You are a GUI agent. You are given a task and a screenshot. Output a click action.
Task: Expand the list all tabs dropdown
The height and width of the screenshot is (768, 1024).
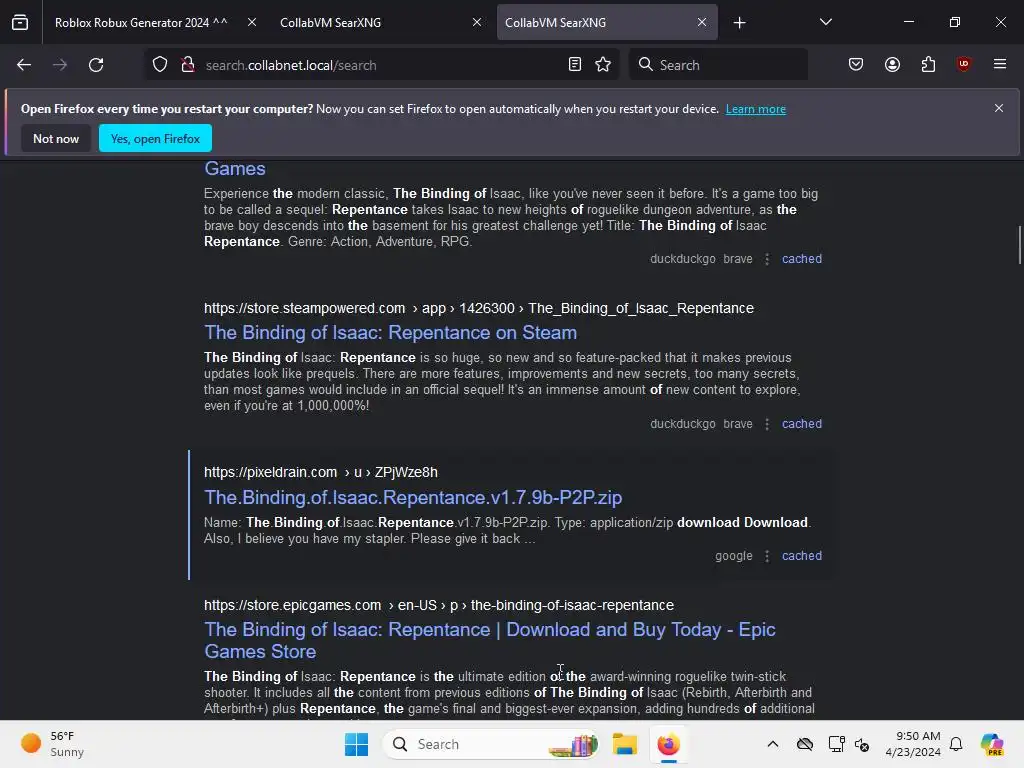tap(825, 22)
